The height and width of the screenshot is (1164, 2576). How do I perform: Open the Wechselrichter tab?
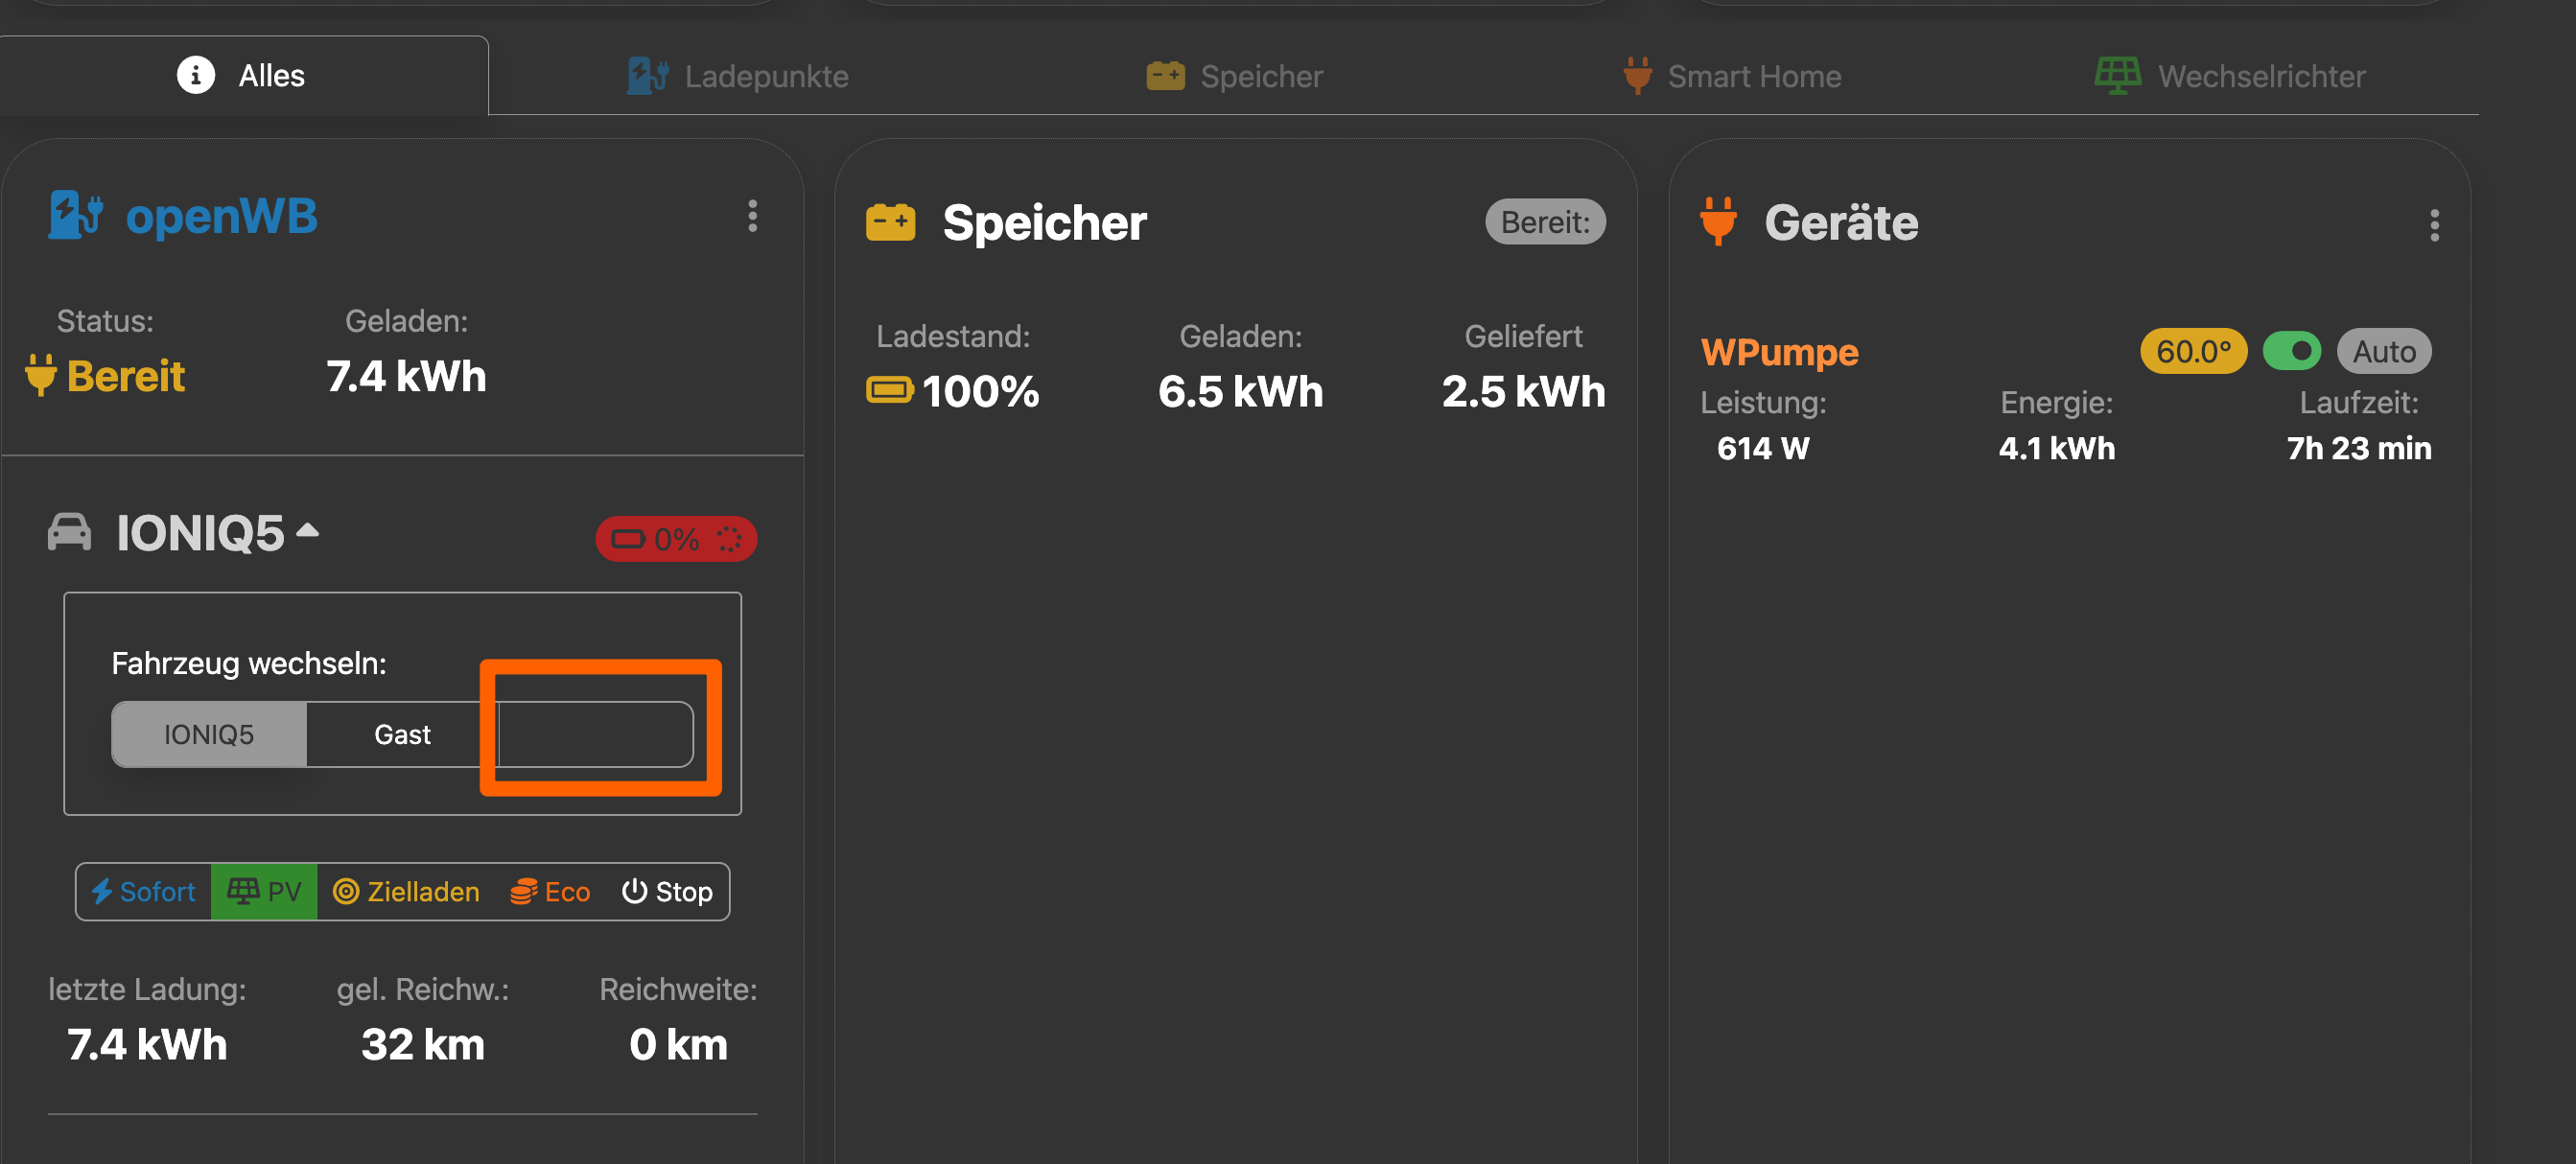[x=2229, y=76]
